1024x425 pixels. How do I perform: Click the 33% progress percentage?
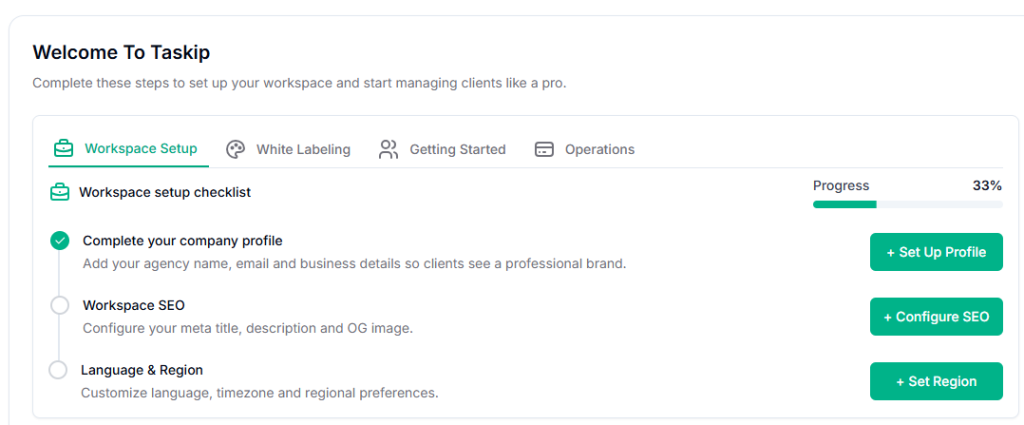pos(987,186)
